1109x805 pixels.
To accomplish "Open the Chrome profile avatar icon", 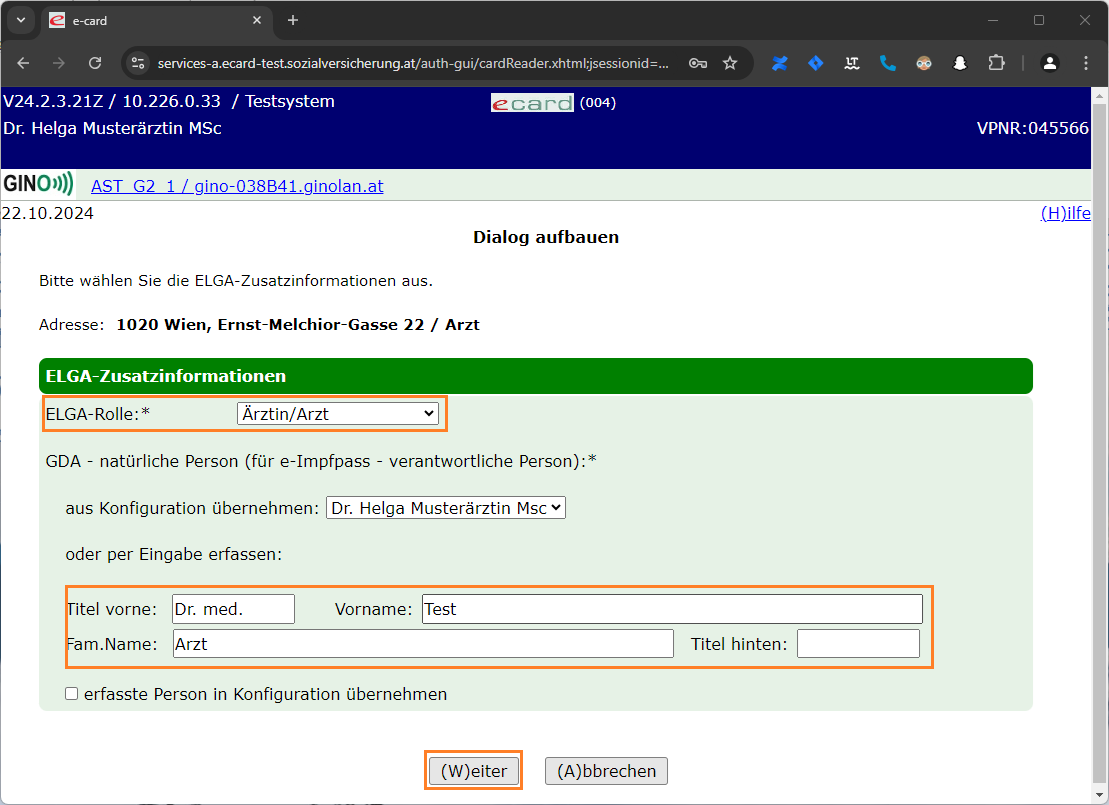I will click(x=1049, y=63).
